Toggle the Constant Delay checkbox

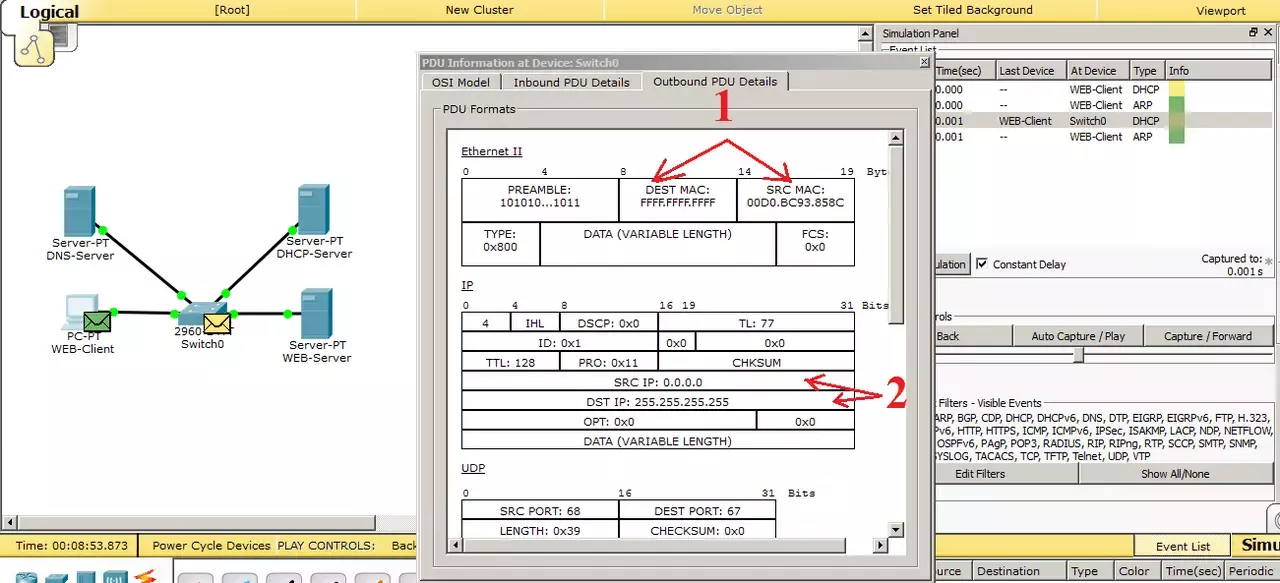[982, 264]
